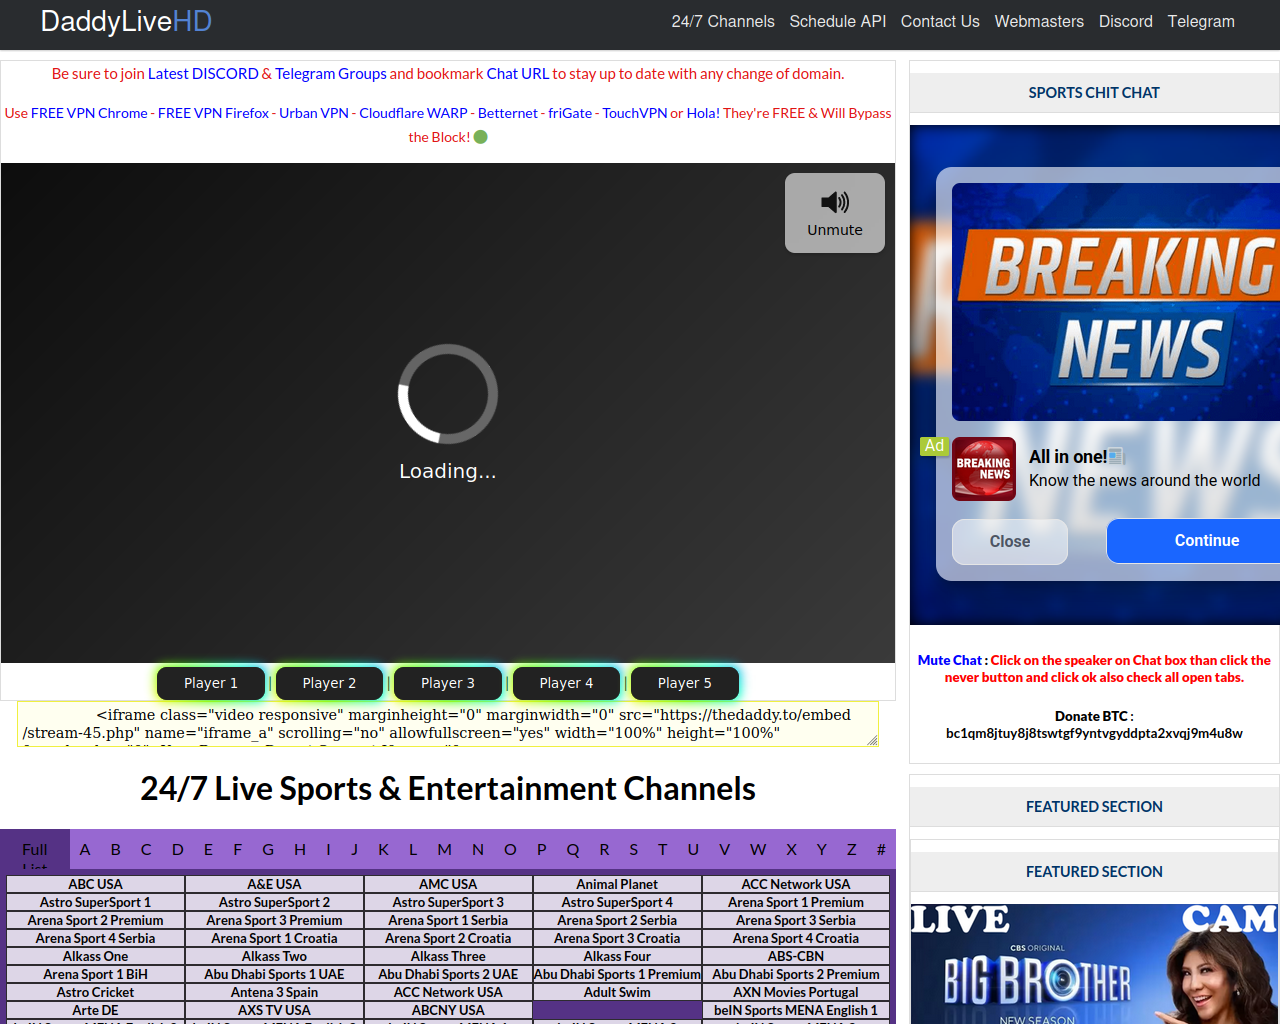Open ACC Network USA top row channel
This screenshot has width=1280, height=1024.
(796, 884)
